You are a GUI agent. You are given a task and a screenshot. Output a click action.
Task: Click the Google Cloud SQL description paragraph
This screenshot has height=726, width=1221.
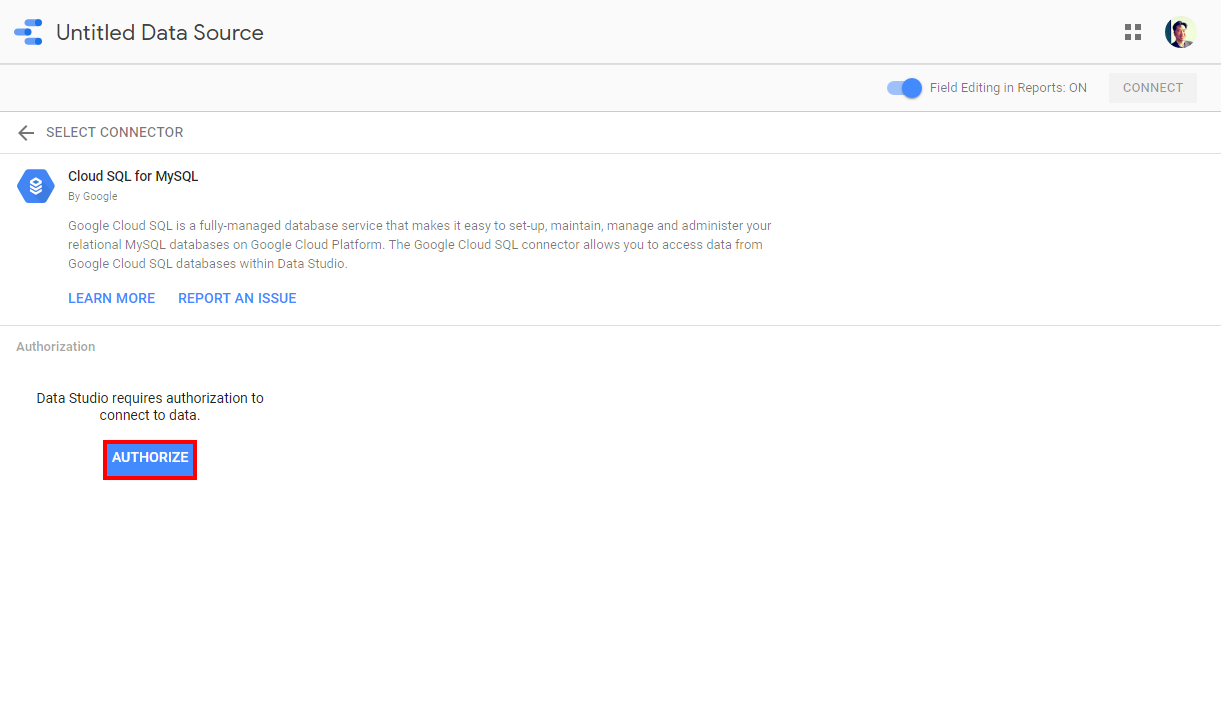(419, 245)
